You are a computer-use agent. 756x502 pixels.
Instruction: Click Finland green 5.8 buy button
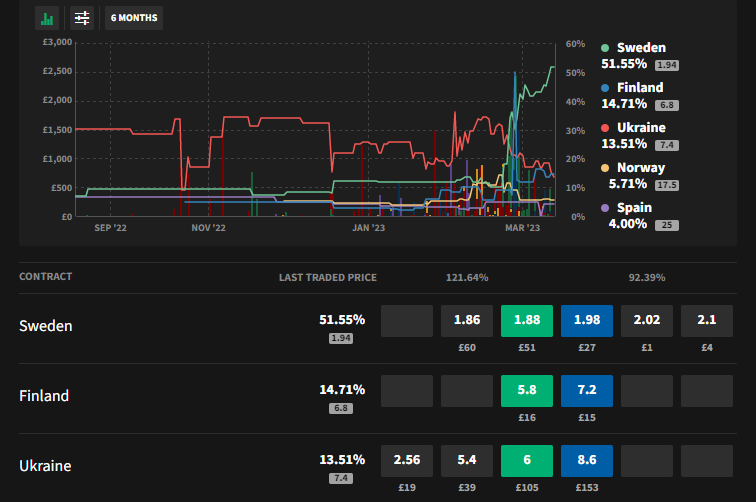click(x=527, y=391)
